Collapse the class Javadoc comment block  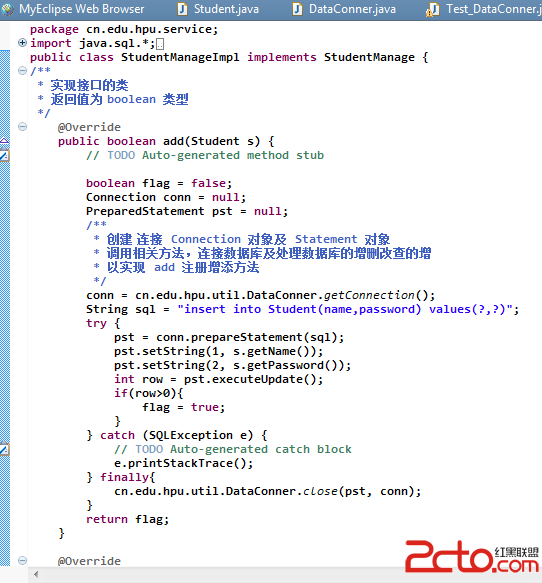point(22,71)
